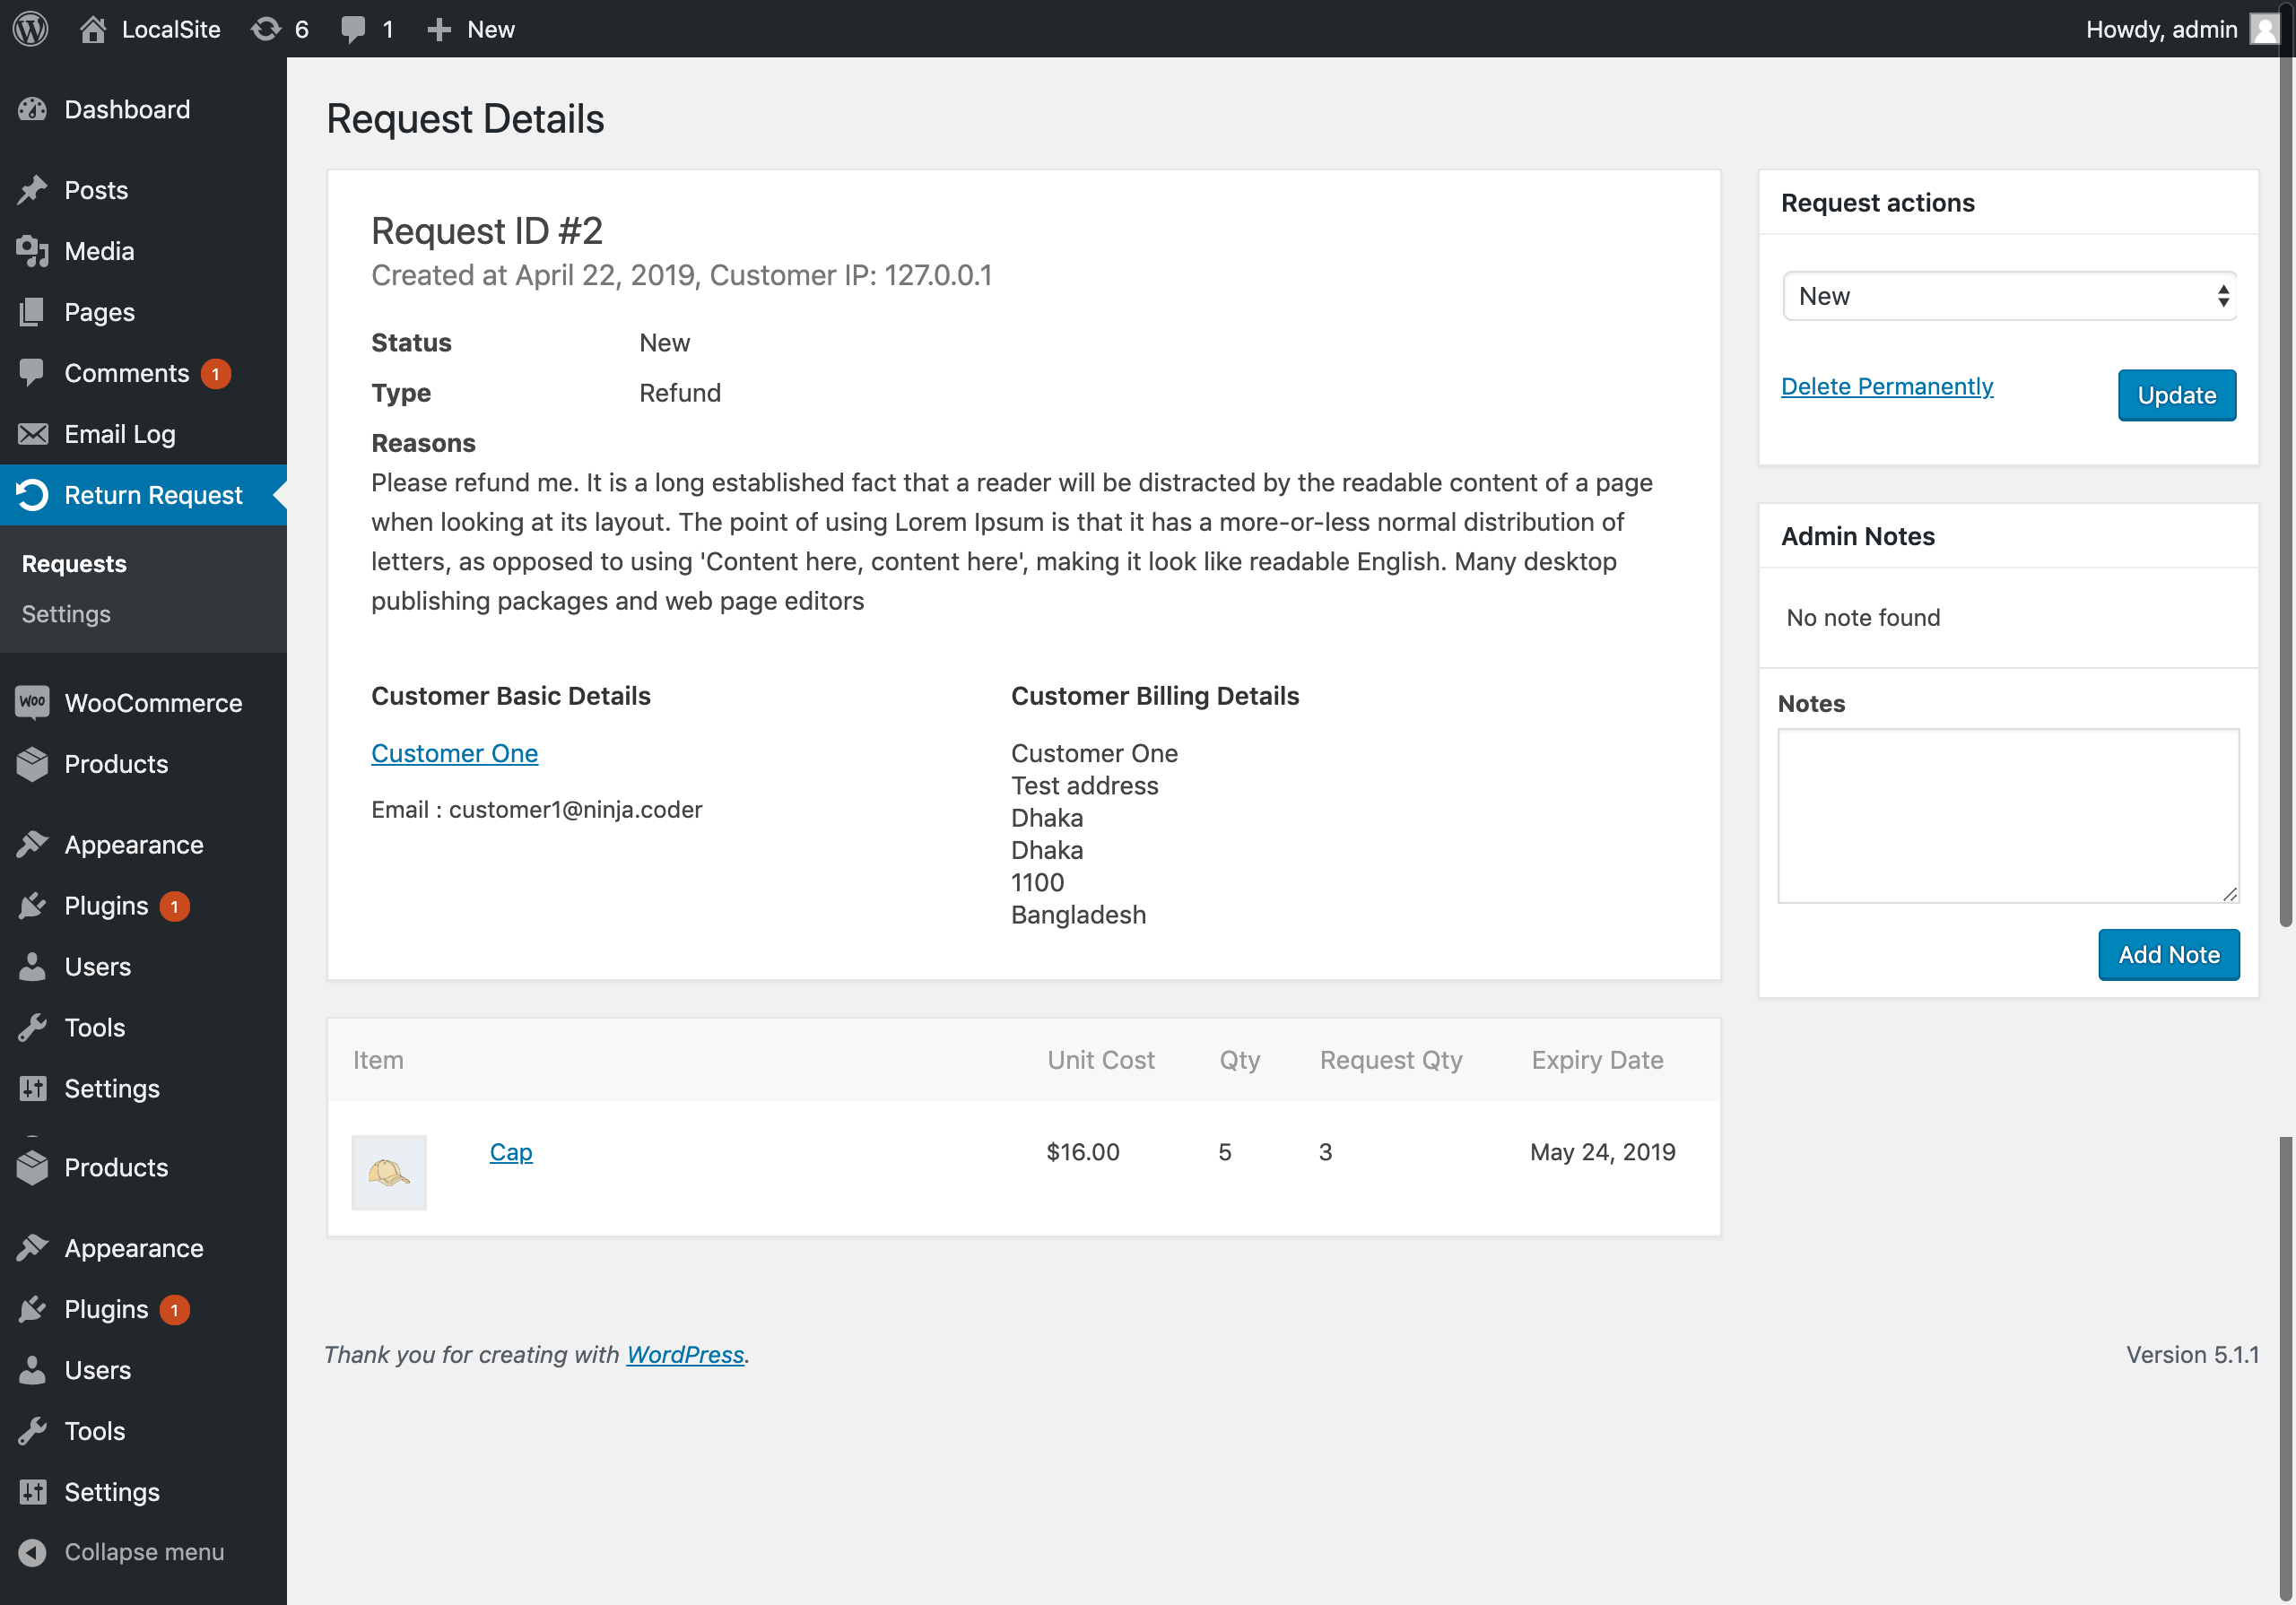Click the WordPress logo icon
This screenshot has width=2296, height=1605.
31,28
